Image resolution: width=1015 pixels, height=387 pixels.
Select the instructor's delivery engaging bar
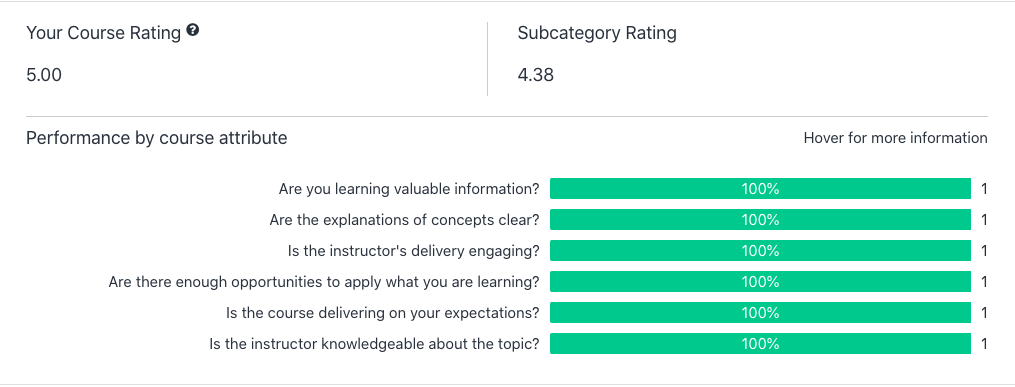tap(760, 251)
